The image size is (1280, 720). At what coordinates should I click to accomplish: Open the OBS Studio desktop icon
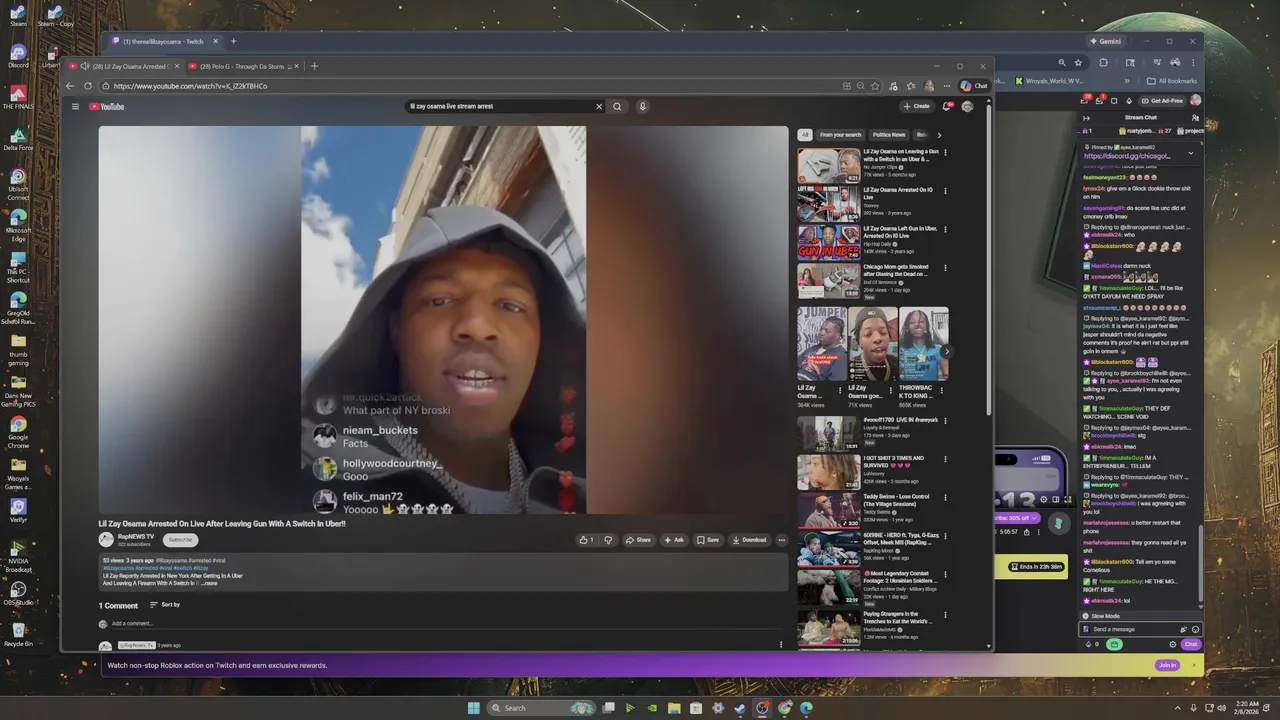click(18, 592)
